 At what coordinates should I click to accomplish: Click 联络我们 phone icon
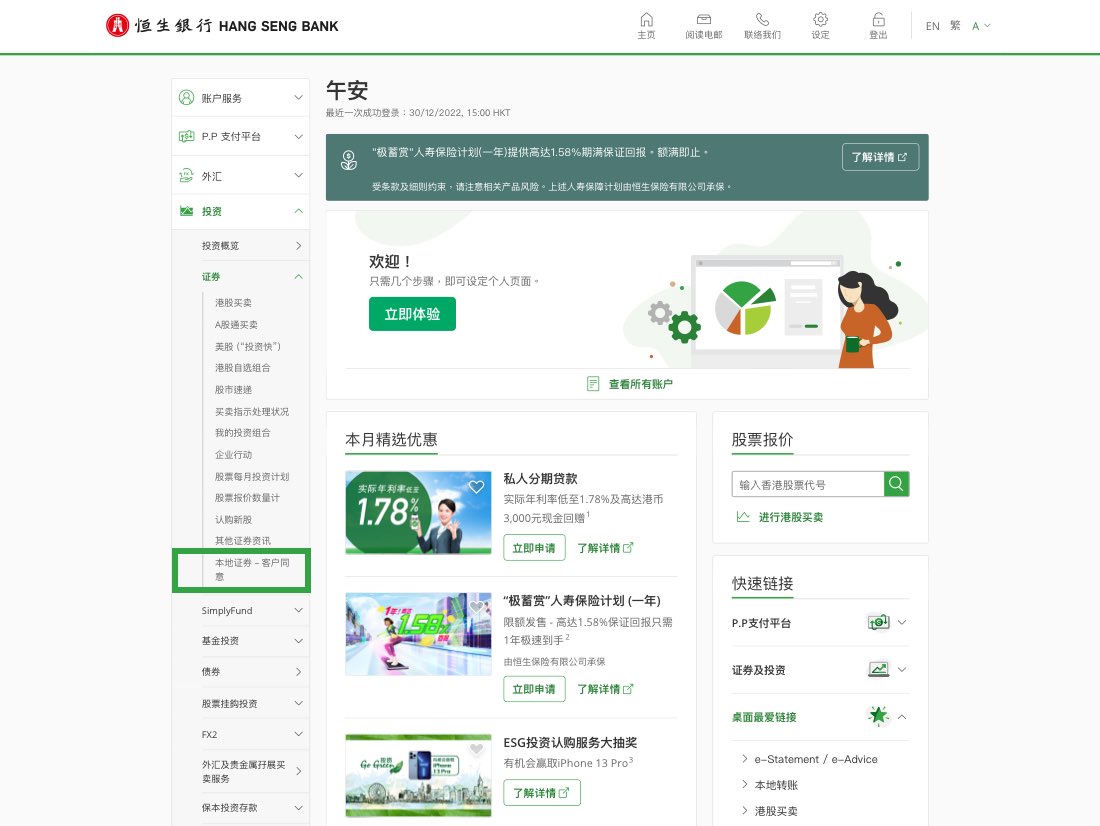tap(763, 20)
